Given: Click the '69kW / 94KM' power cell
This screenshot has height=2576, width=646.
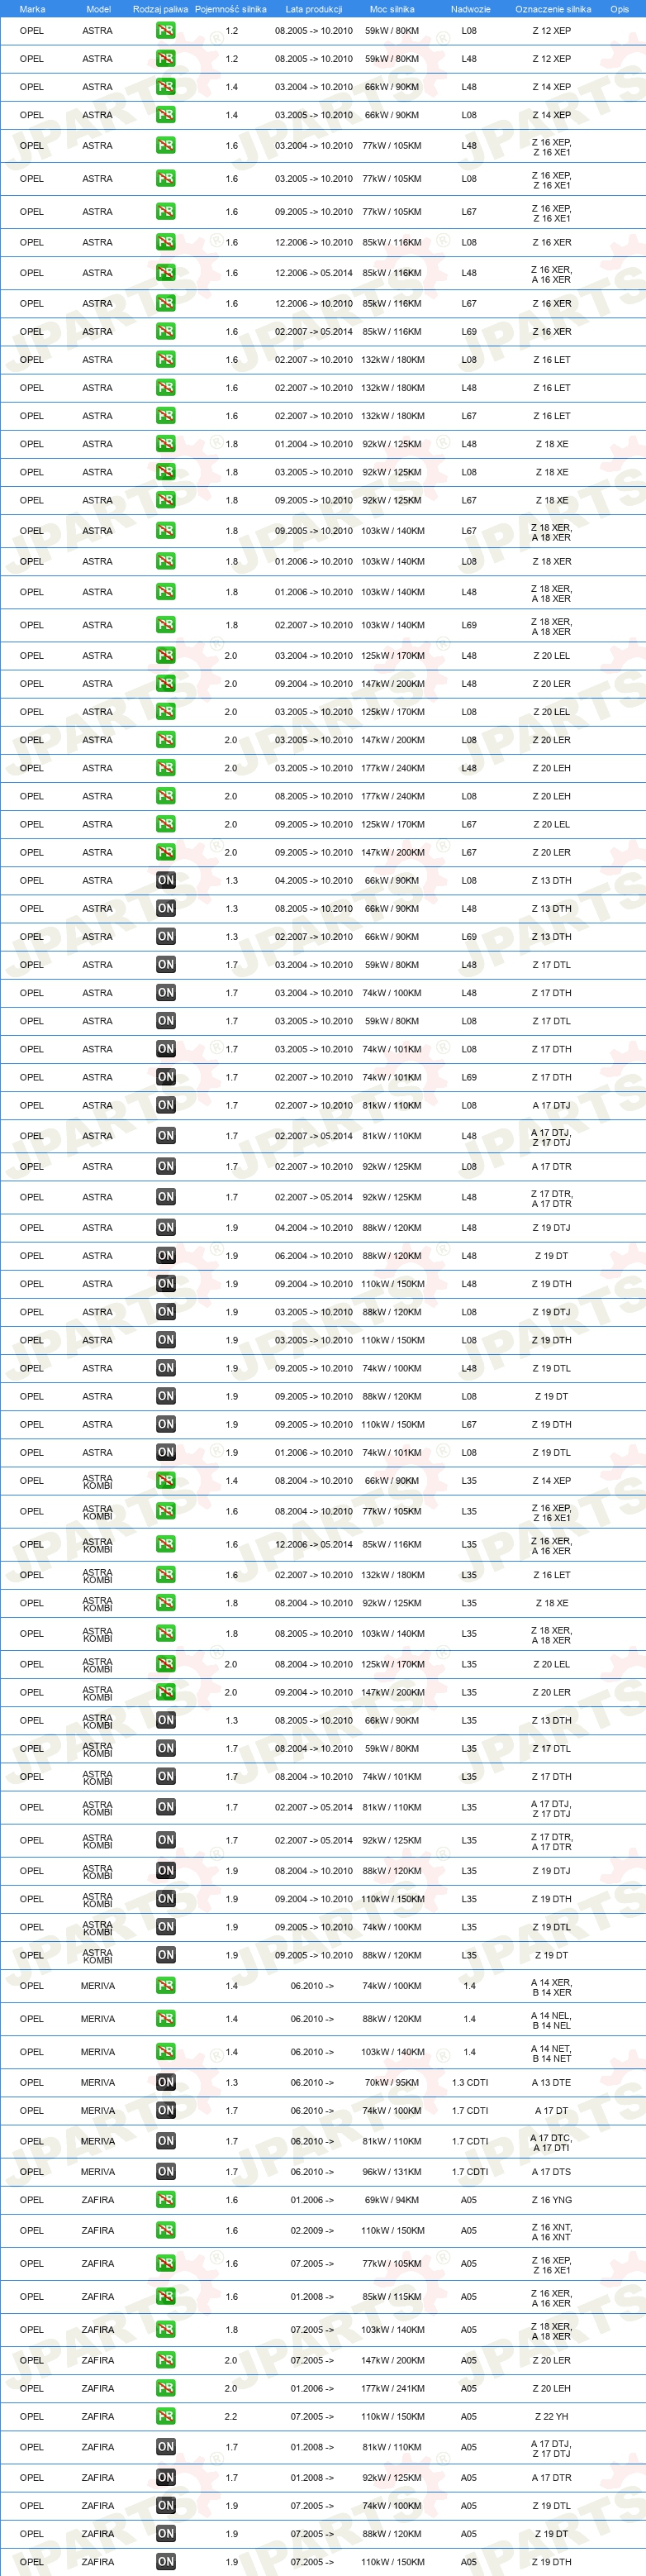Looking at the screenshot, I should 392,2200.
